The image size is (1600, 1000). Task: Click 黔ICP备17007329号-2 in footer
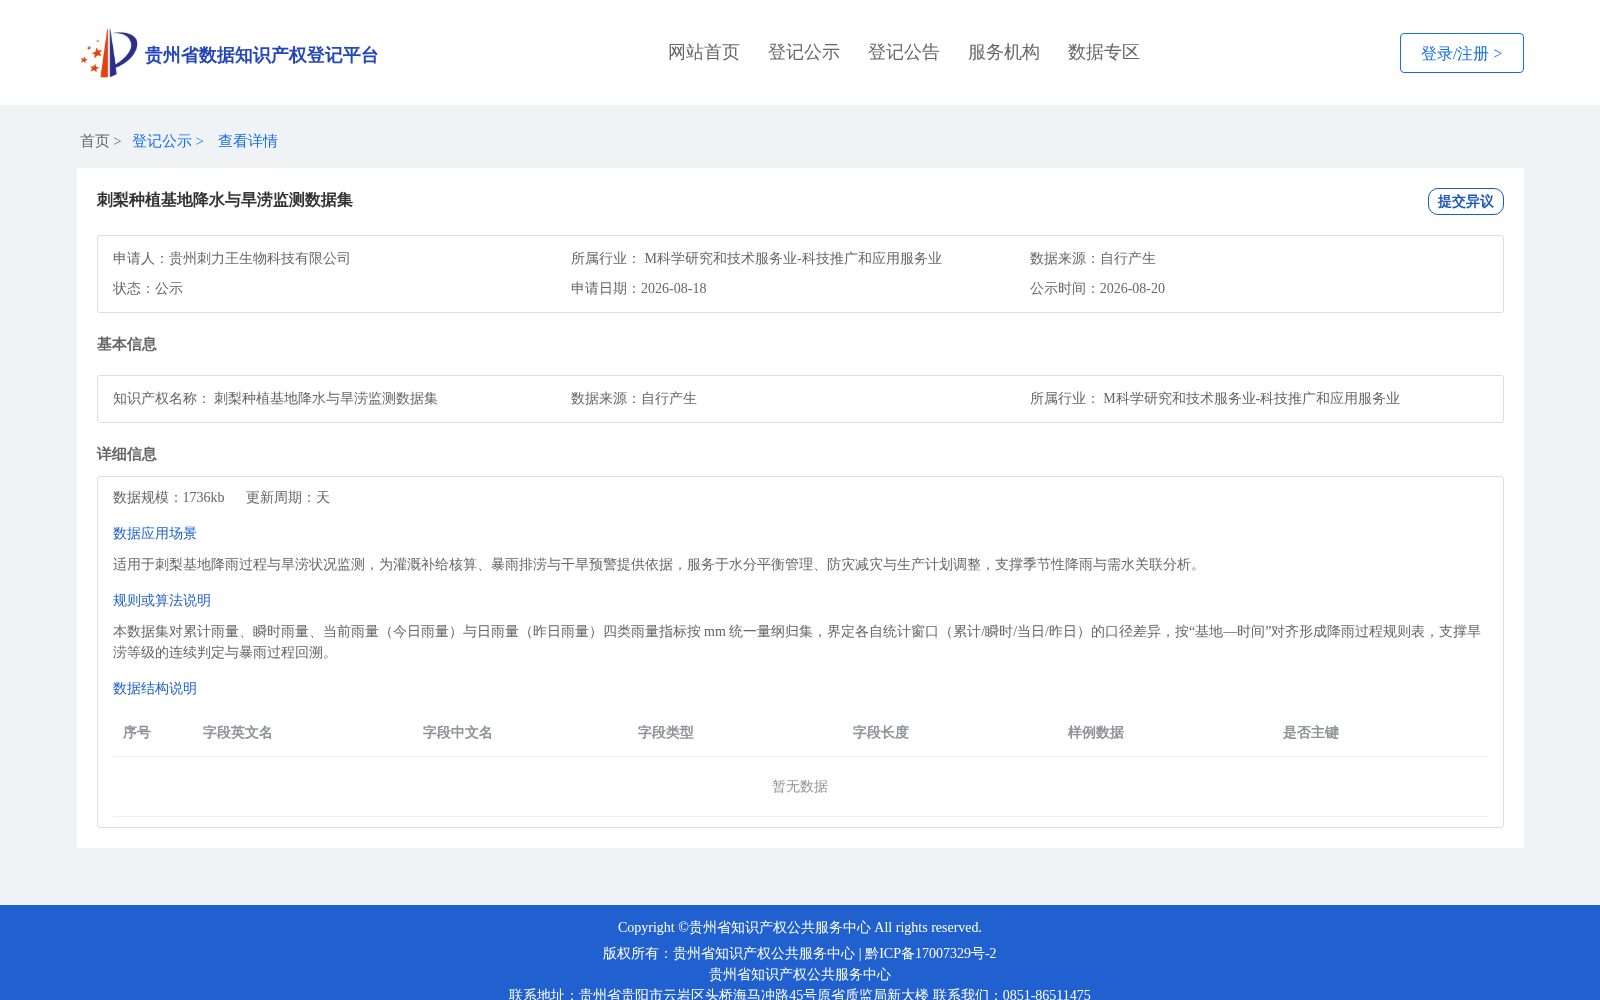pyautogui.click(x=931, y=953)
